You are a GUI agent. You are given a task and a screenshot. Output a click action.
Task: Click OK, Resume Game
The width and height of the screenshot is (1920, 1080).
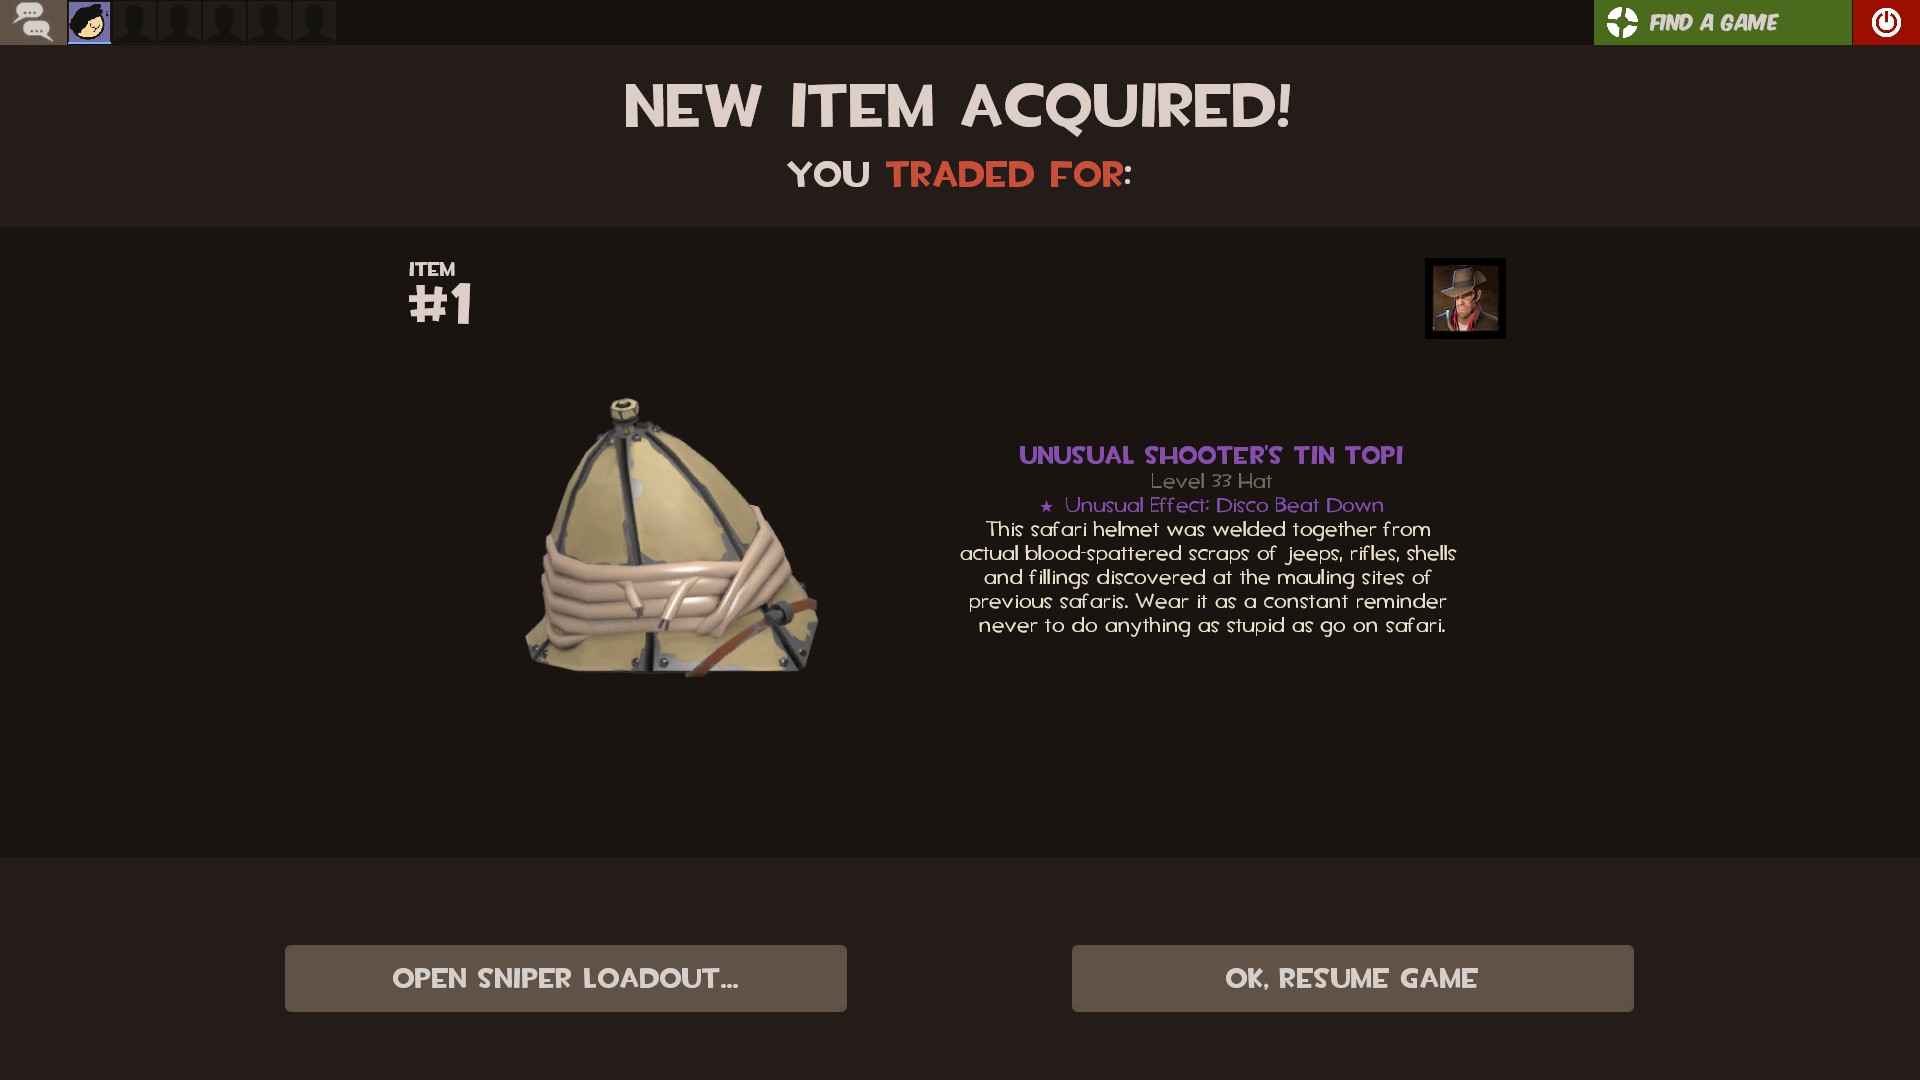pyautogui.click(x=1353, y=978)
